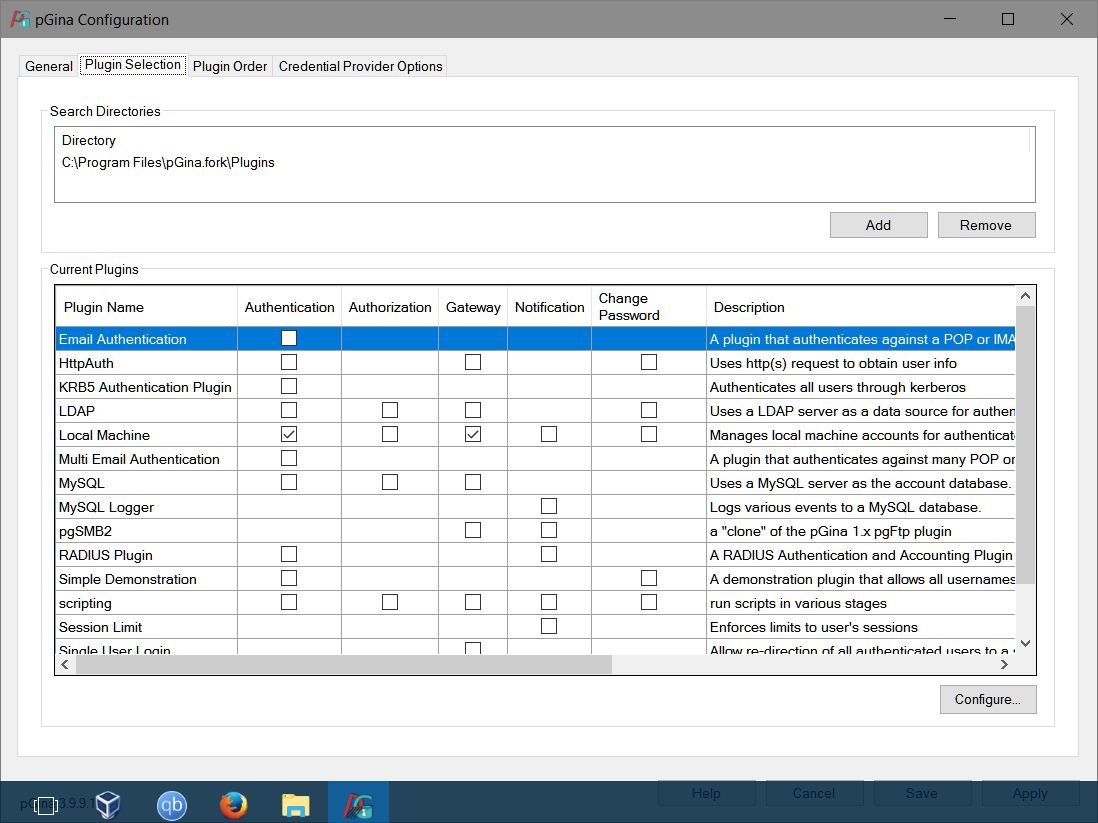
Task: Disable Authentication for the Local Machine plugin
Action: pyautogui.click(x=289, y=434)
